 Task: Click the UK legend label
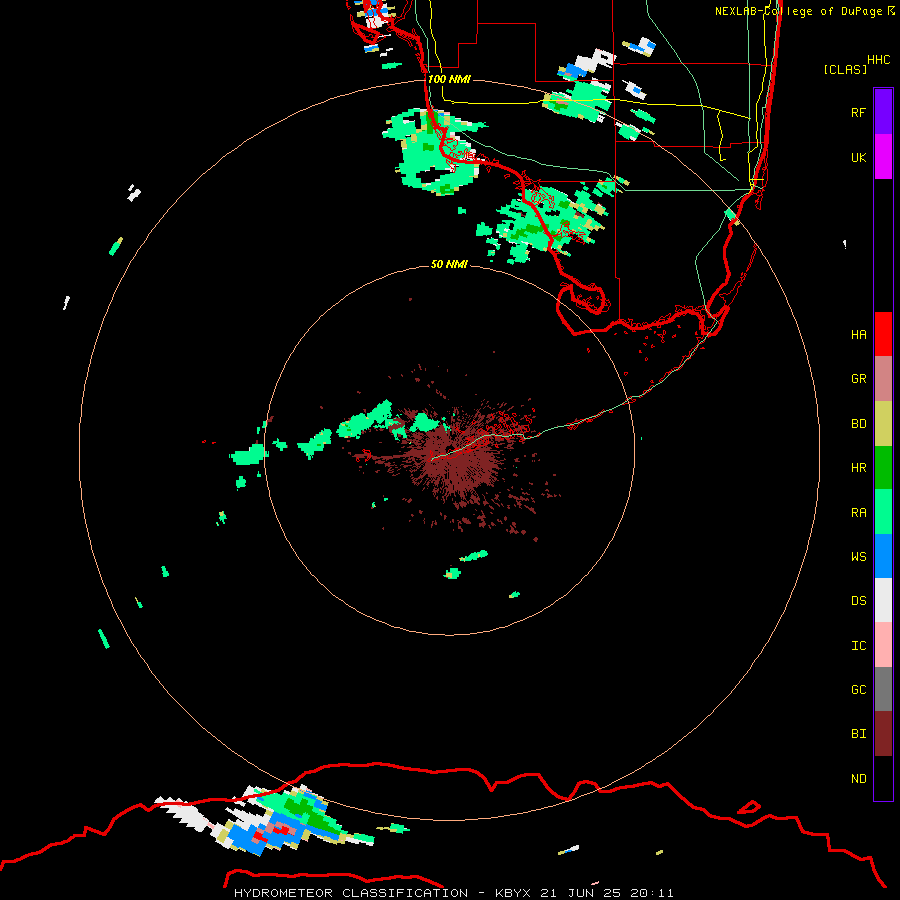pyautogui.click(x=858, y=157)
